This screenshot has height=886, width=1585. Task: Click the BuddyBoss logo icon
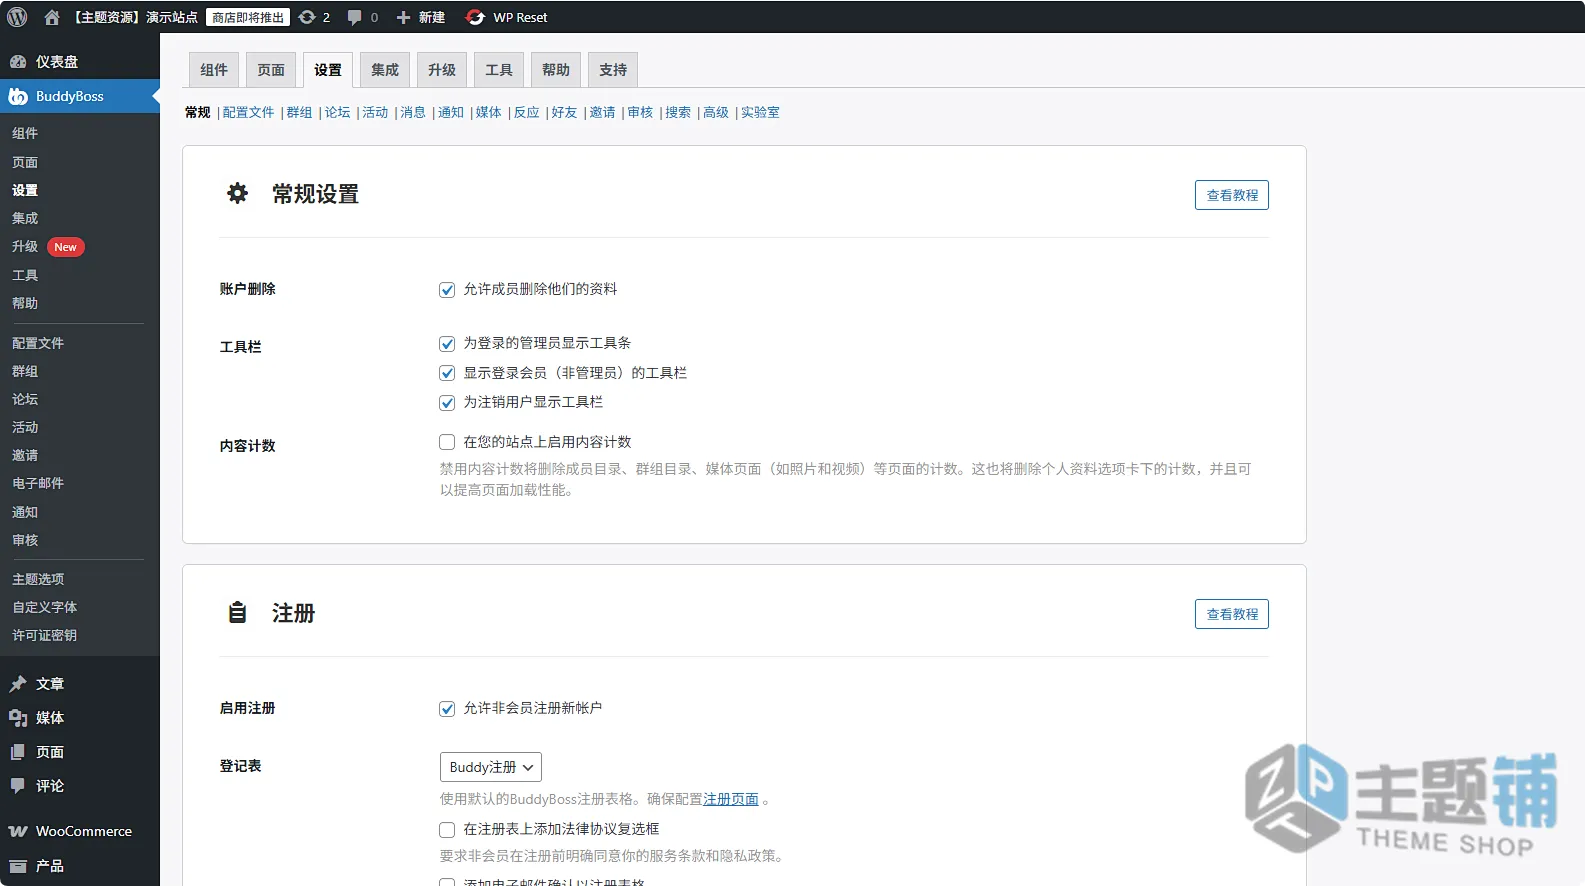[x=18, y=96]
